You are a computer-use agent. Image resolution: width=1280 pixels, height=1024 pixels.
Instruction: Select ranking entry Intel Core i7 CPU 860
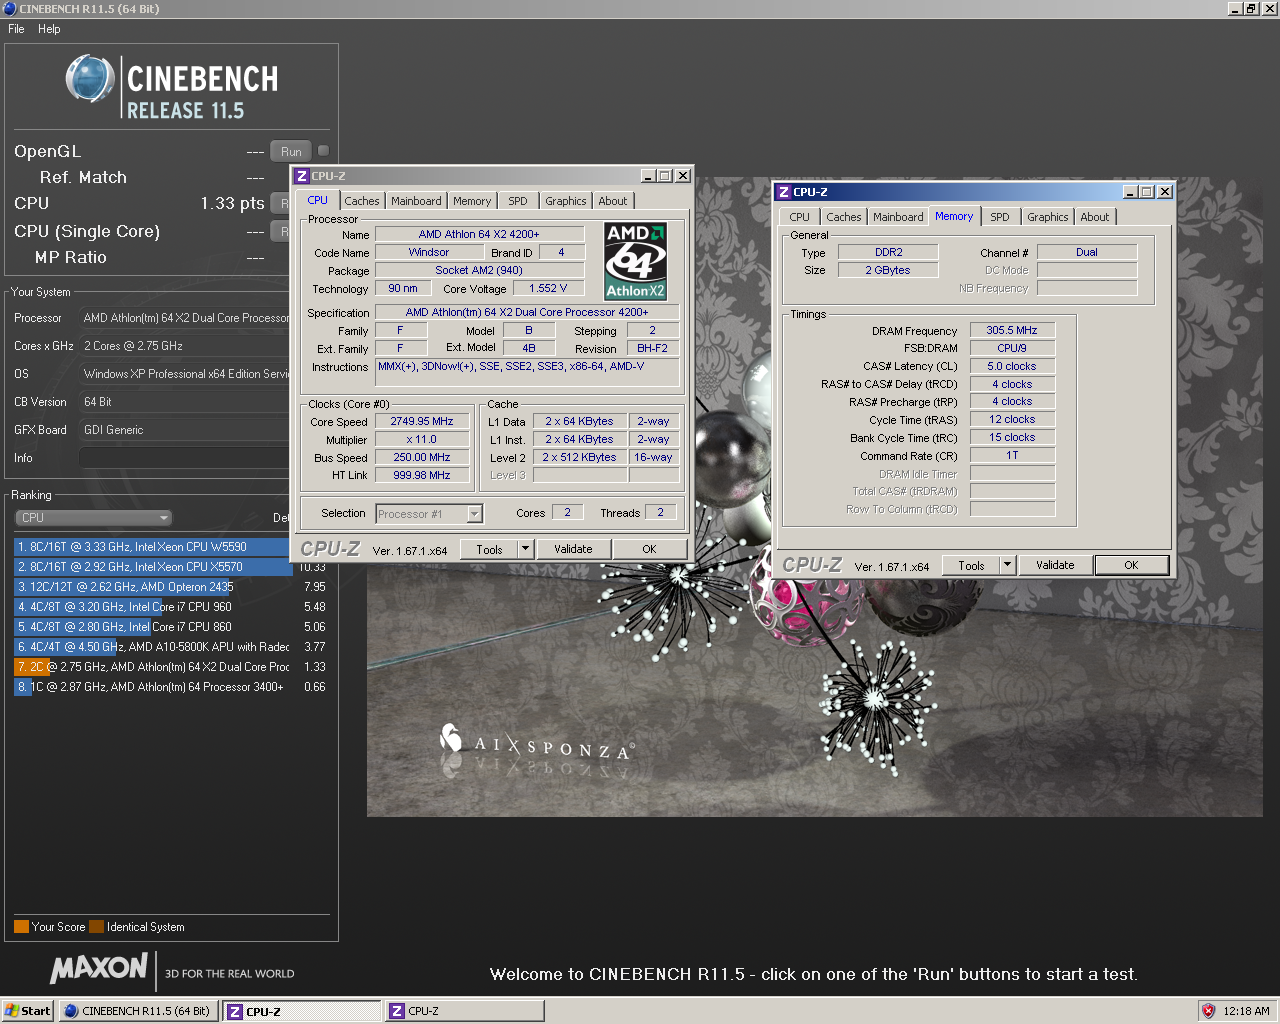(170, 627)
